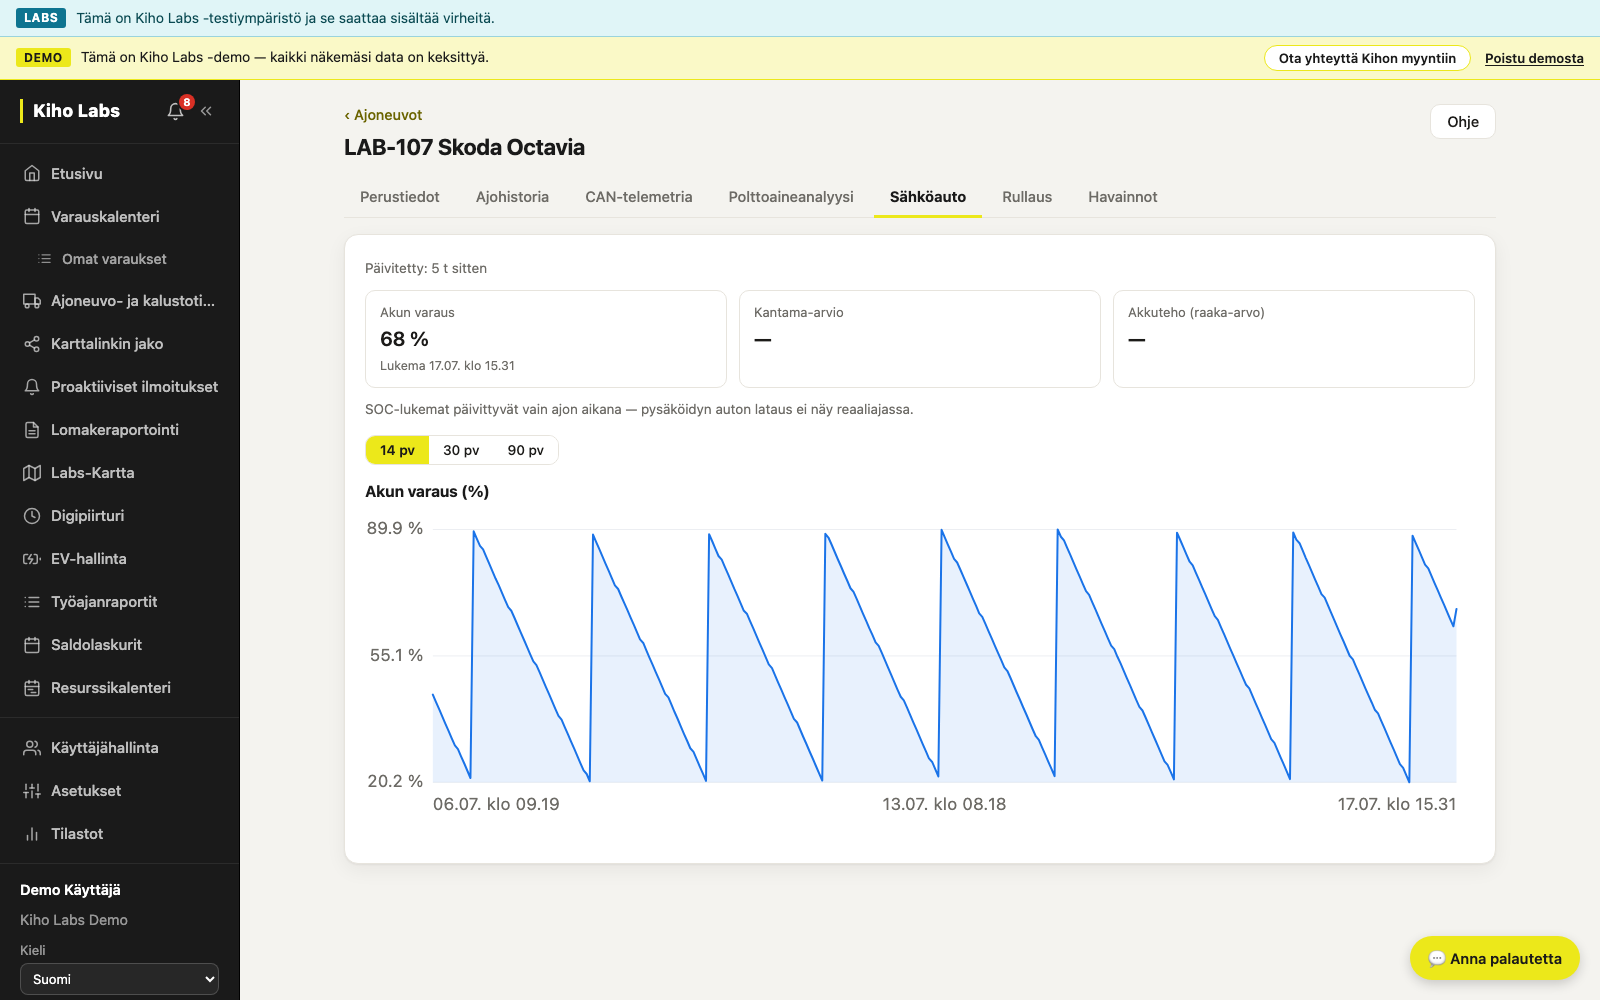Click the LABS badge in top banner
The width and height of the screenshot is (1600, 1000).
41,18
